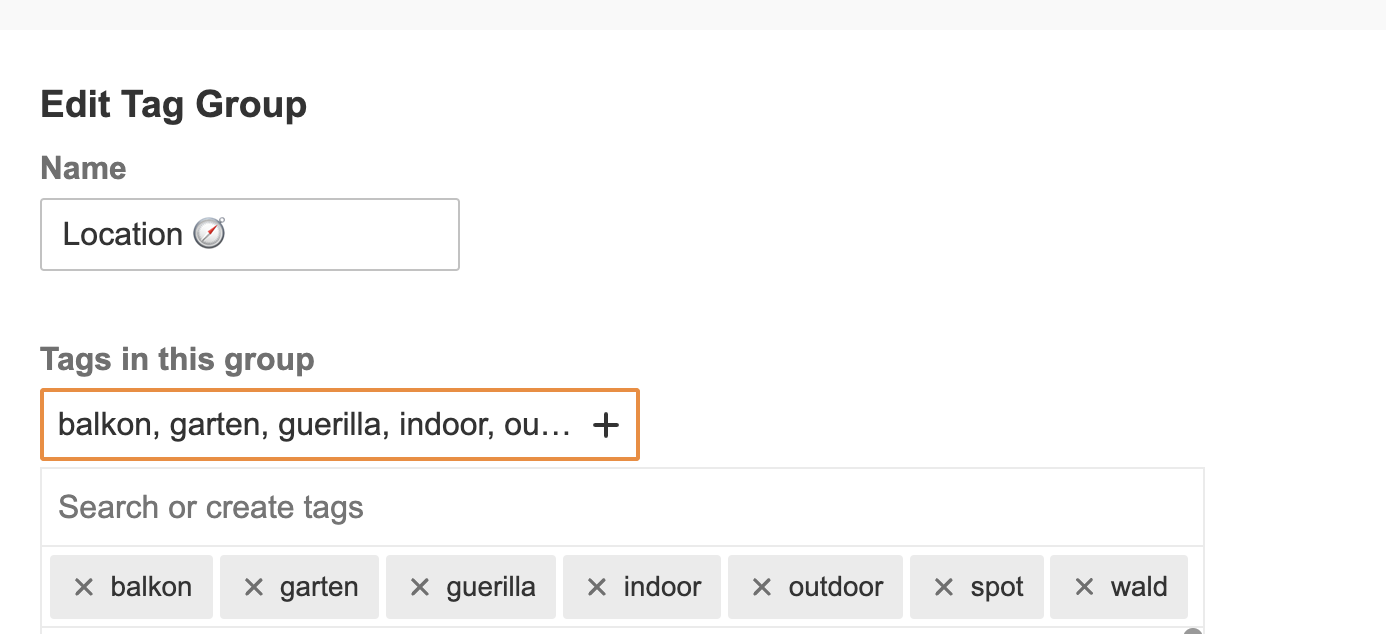Select the garten tag chip text
The width and height of the screenshot is (1386, 634).
(x=319, y=588)
